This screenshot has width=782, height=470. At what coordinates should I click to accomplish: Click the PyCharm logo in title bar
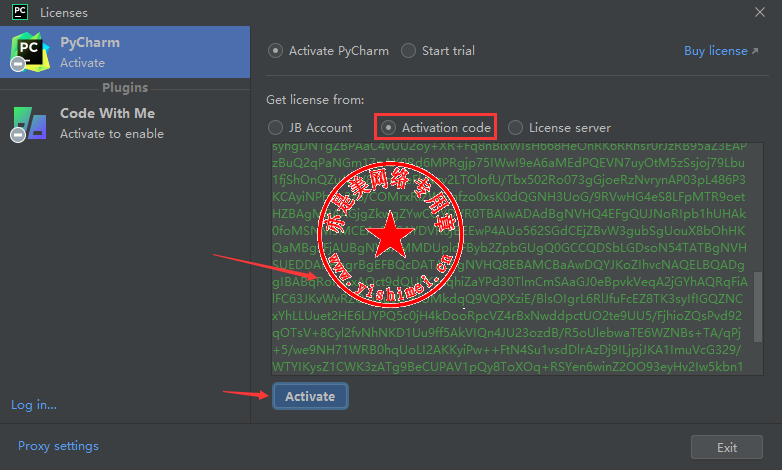click(20, 12)
